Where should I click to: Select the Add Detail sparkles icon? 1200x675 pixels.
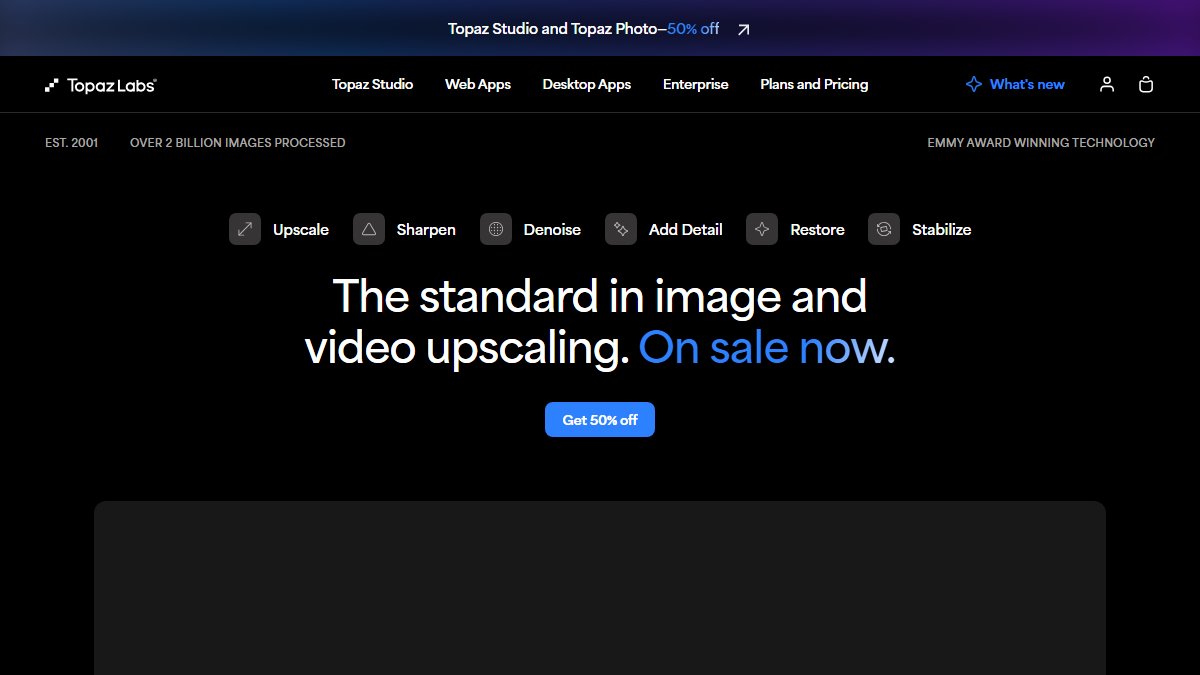621,229
